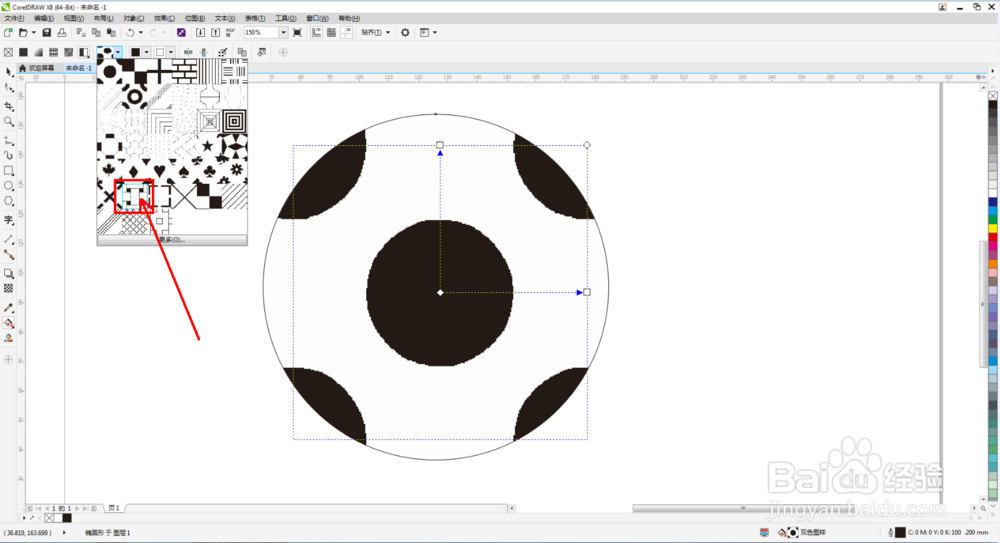Open 编辑 menu

click(44, 19)
